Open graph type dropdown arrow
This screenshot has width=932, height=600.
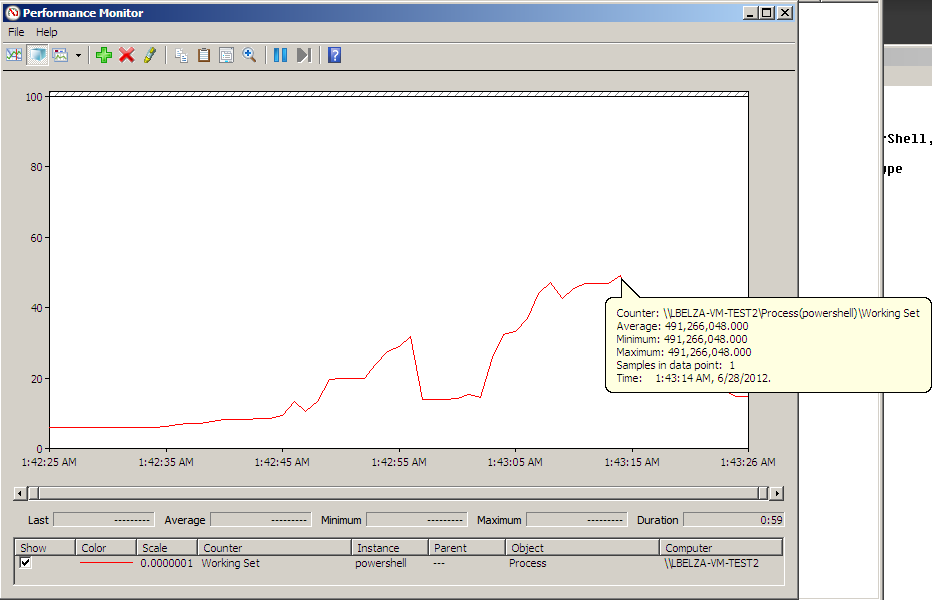(78, 55)
